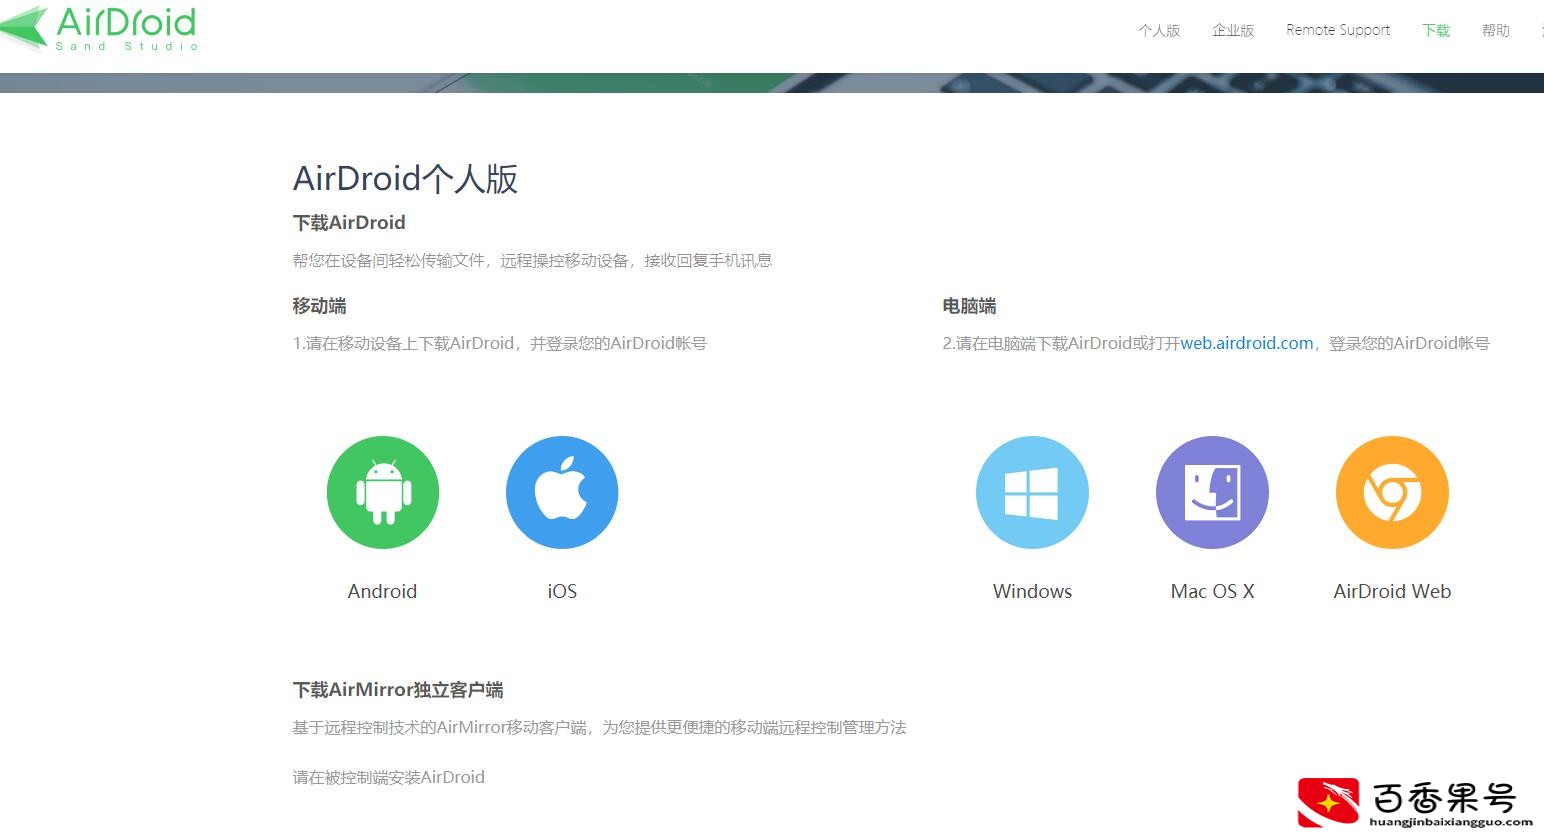Click the Windows label text

coord(1032,591)
